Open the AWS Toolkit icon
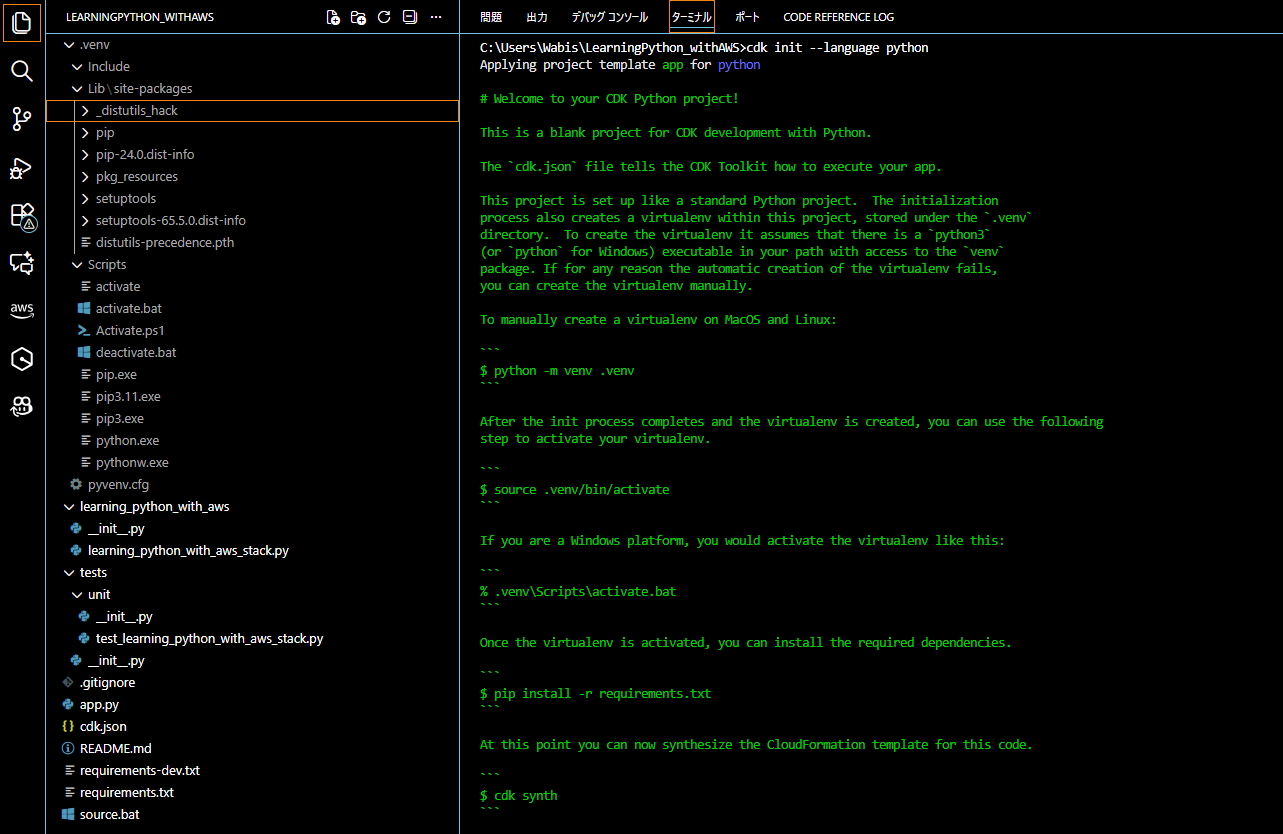 (x=22, y=310)
